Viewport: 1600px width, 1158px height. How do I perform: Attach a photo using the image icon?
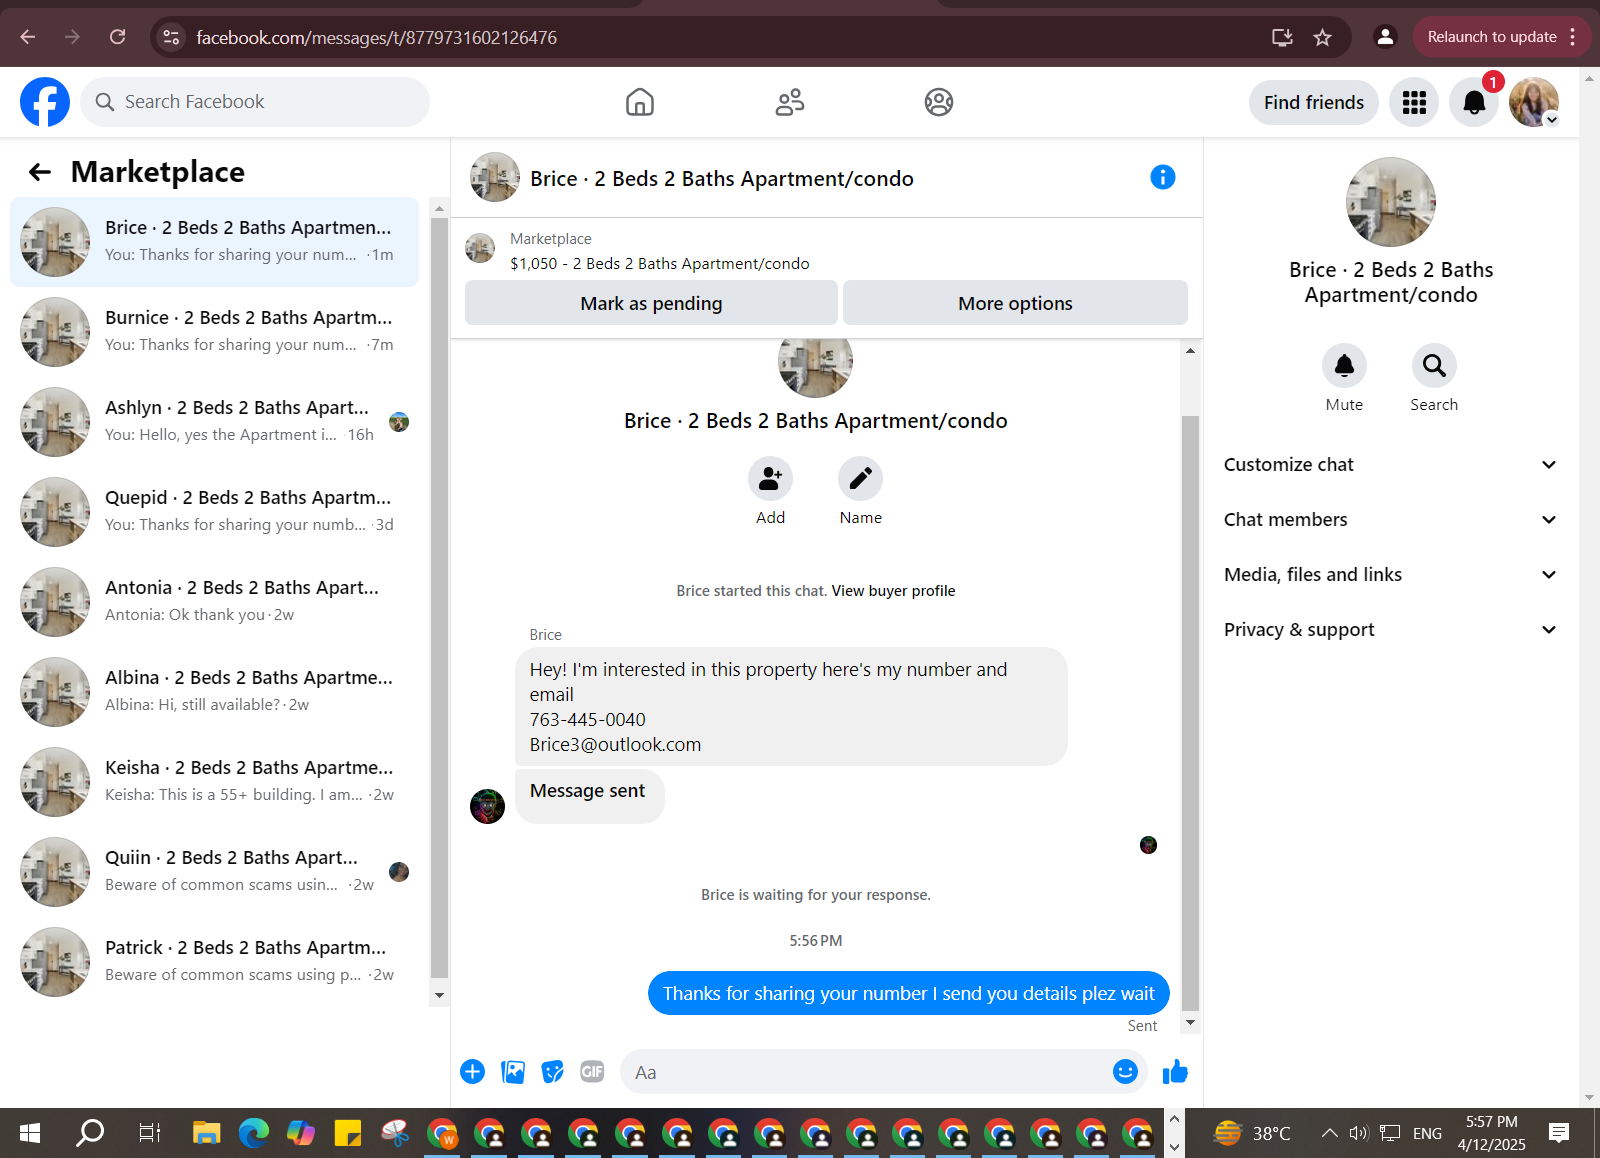[x=513, y=1072]
